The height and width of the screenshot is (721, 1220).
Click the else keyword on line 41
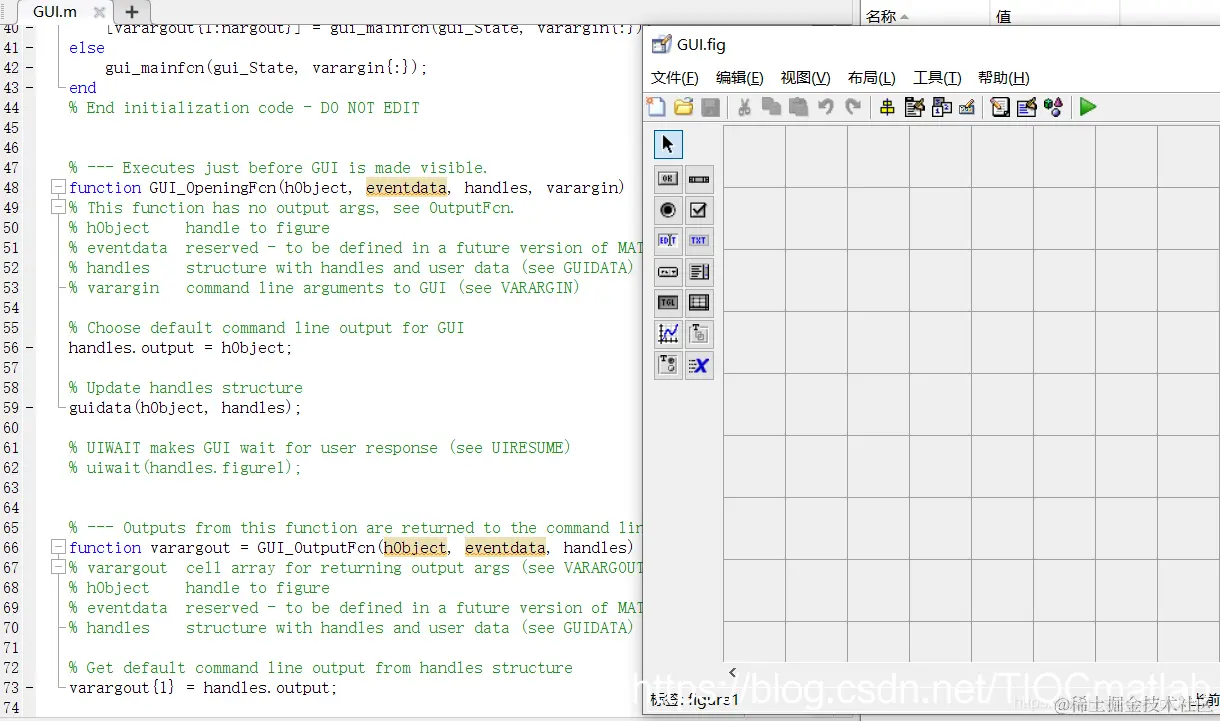click(86, 48)
